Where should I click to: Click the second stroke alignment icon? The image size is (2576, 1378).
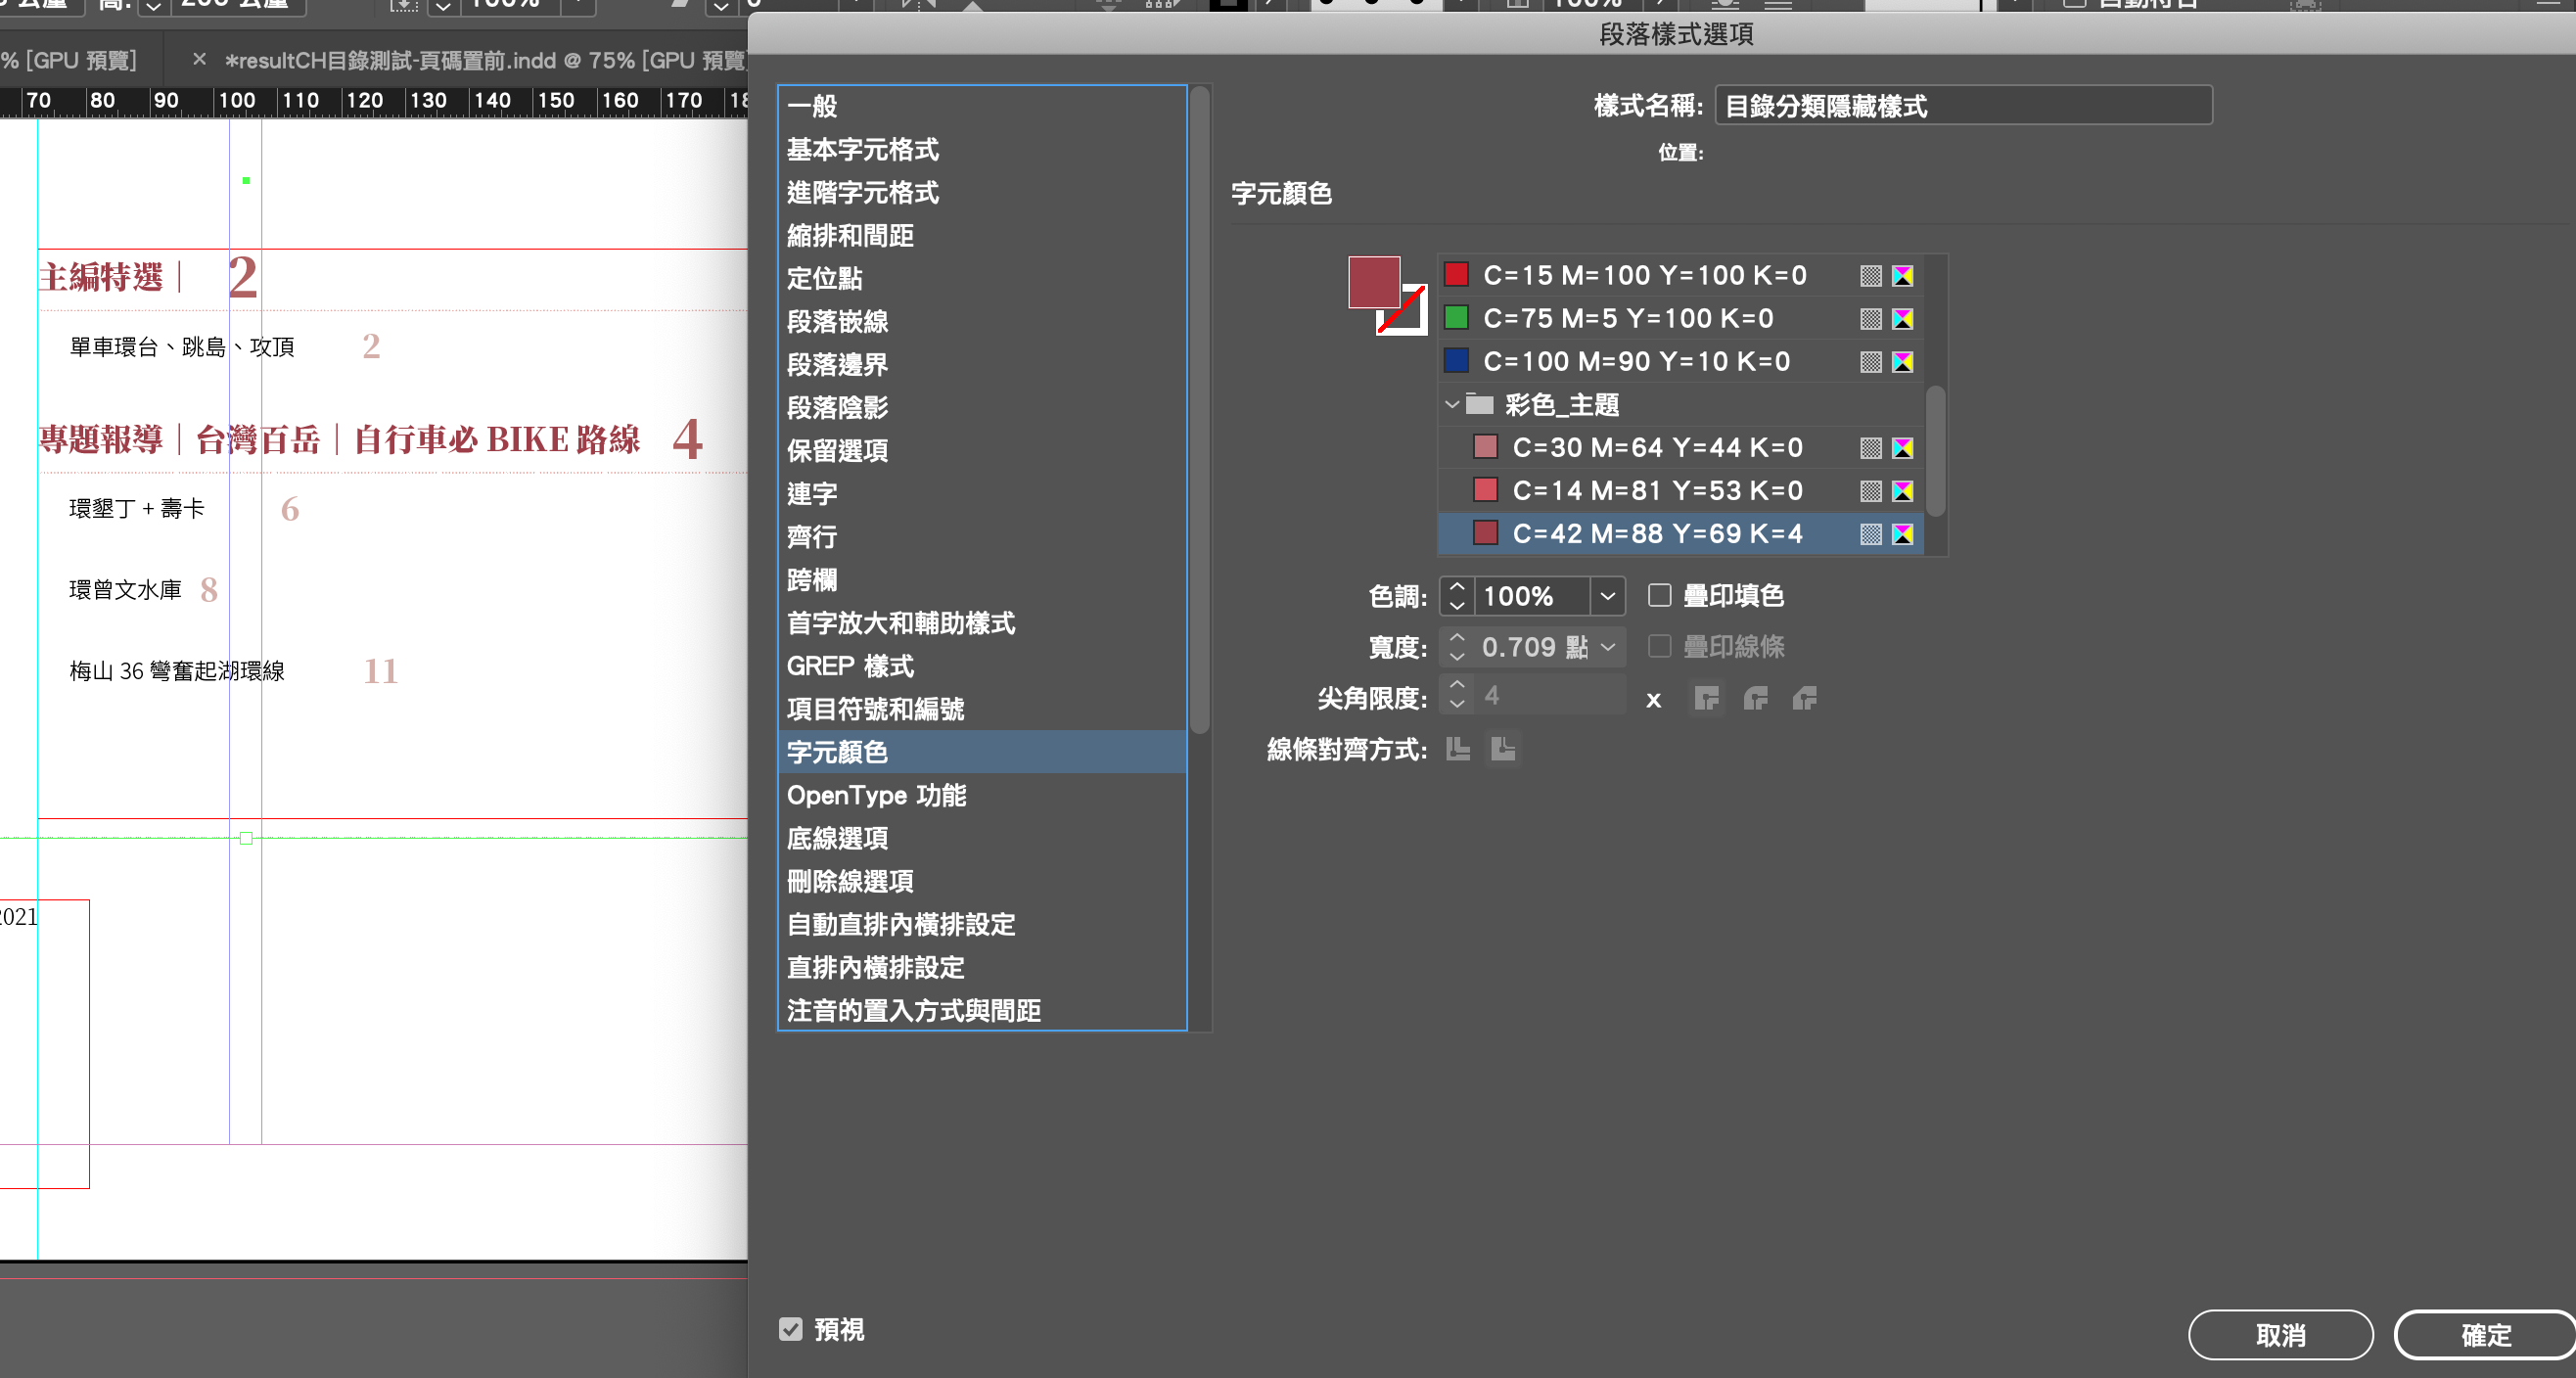(1502, 748)
